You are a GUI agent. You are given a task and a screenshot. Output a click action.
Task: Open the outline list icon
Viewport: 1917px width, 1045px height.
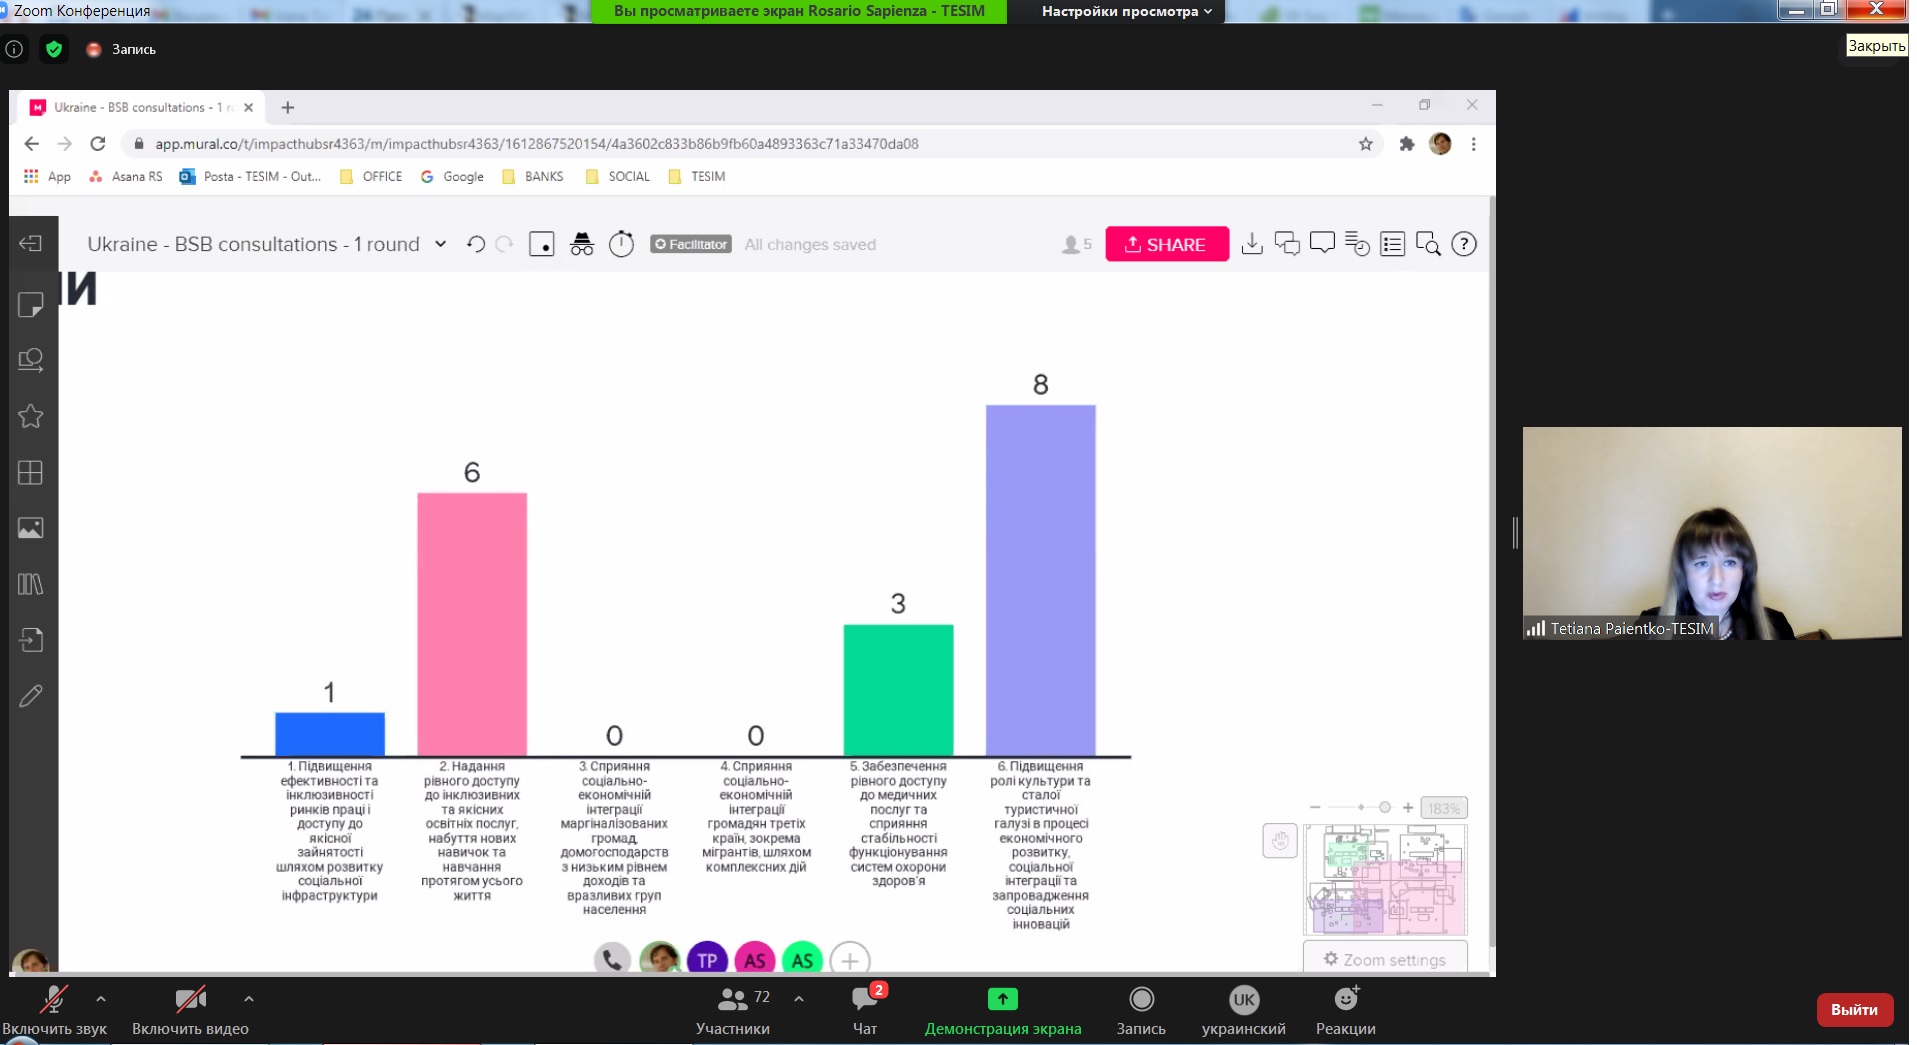(x=1392, y=244)
